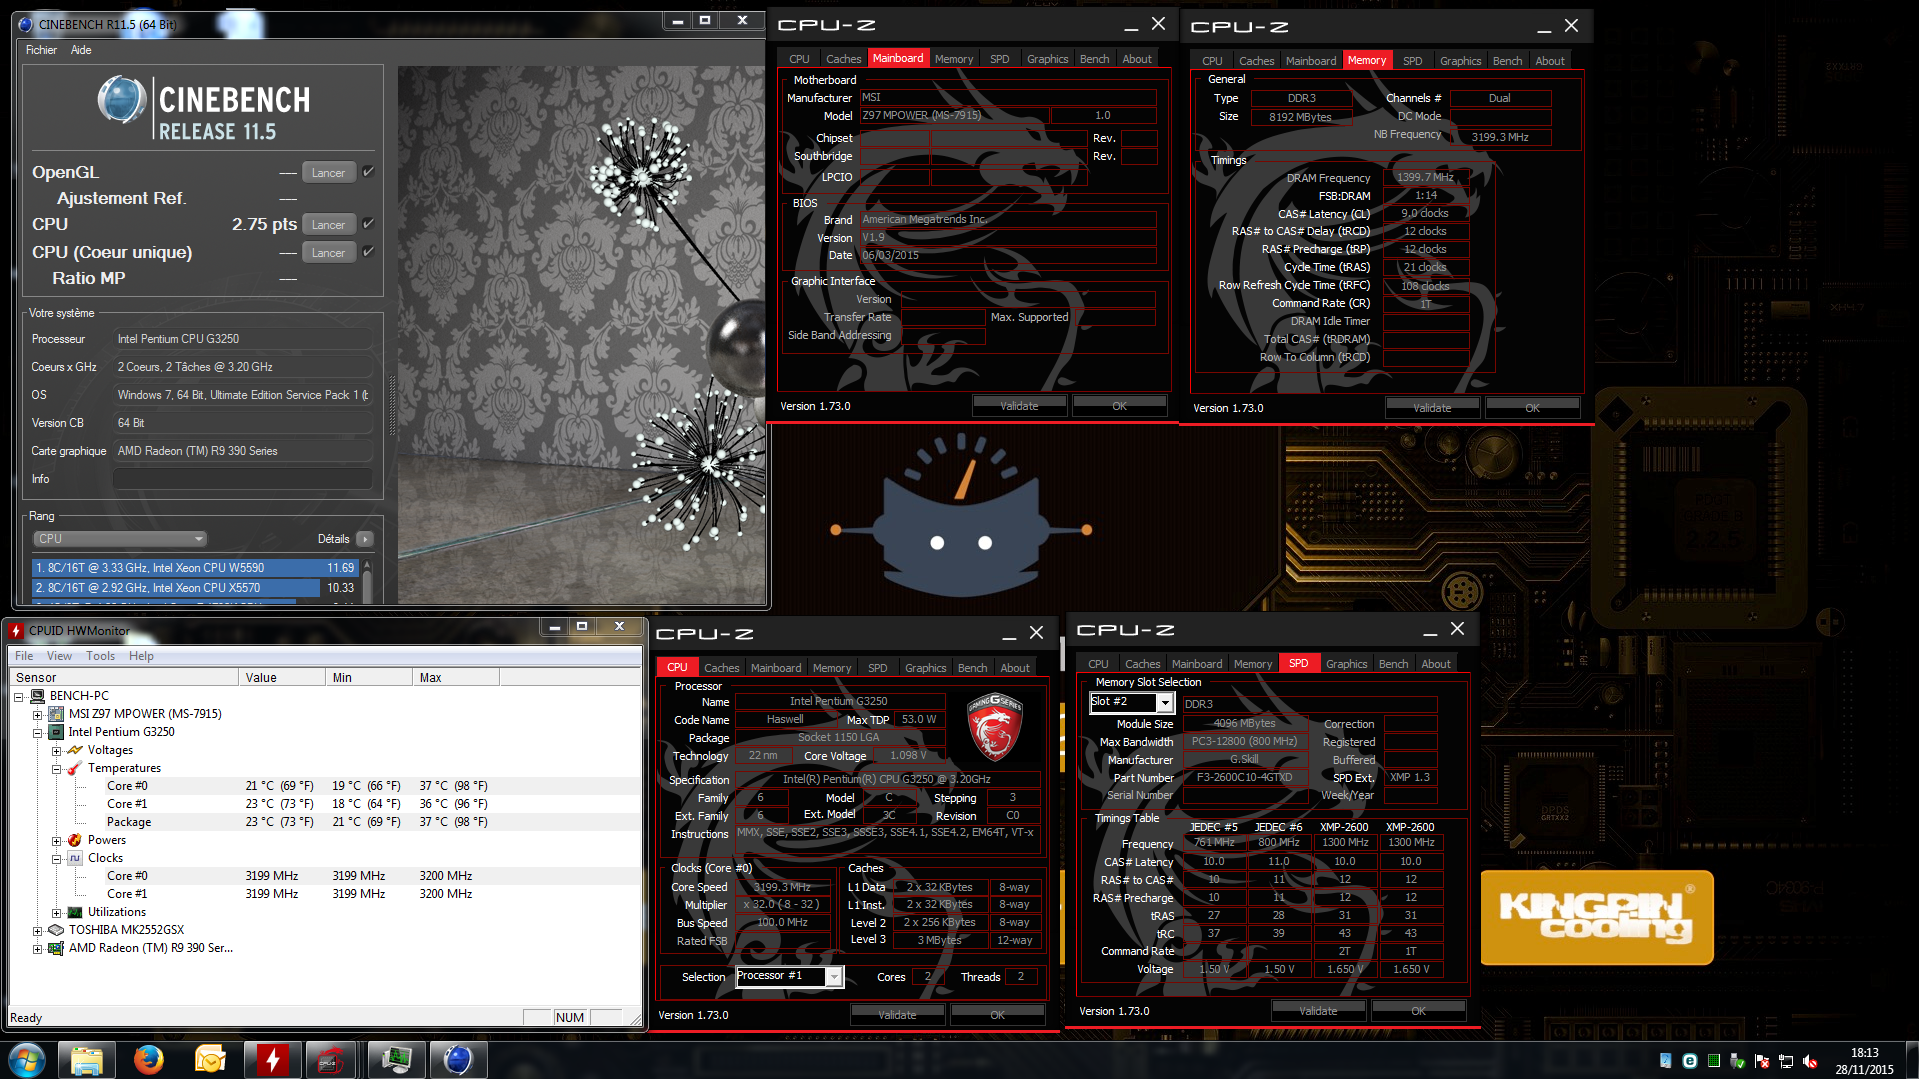Expand the TOSHIBA MK2552GSX tree node
This screenshot has height=1079, width=1919.
coord(38,930)
